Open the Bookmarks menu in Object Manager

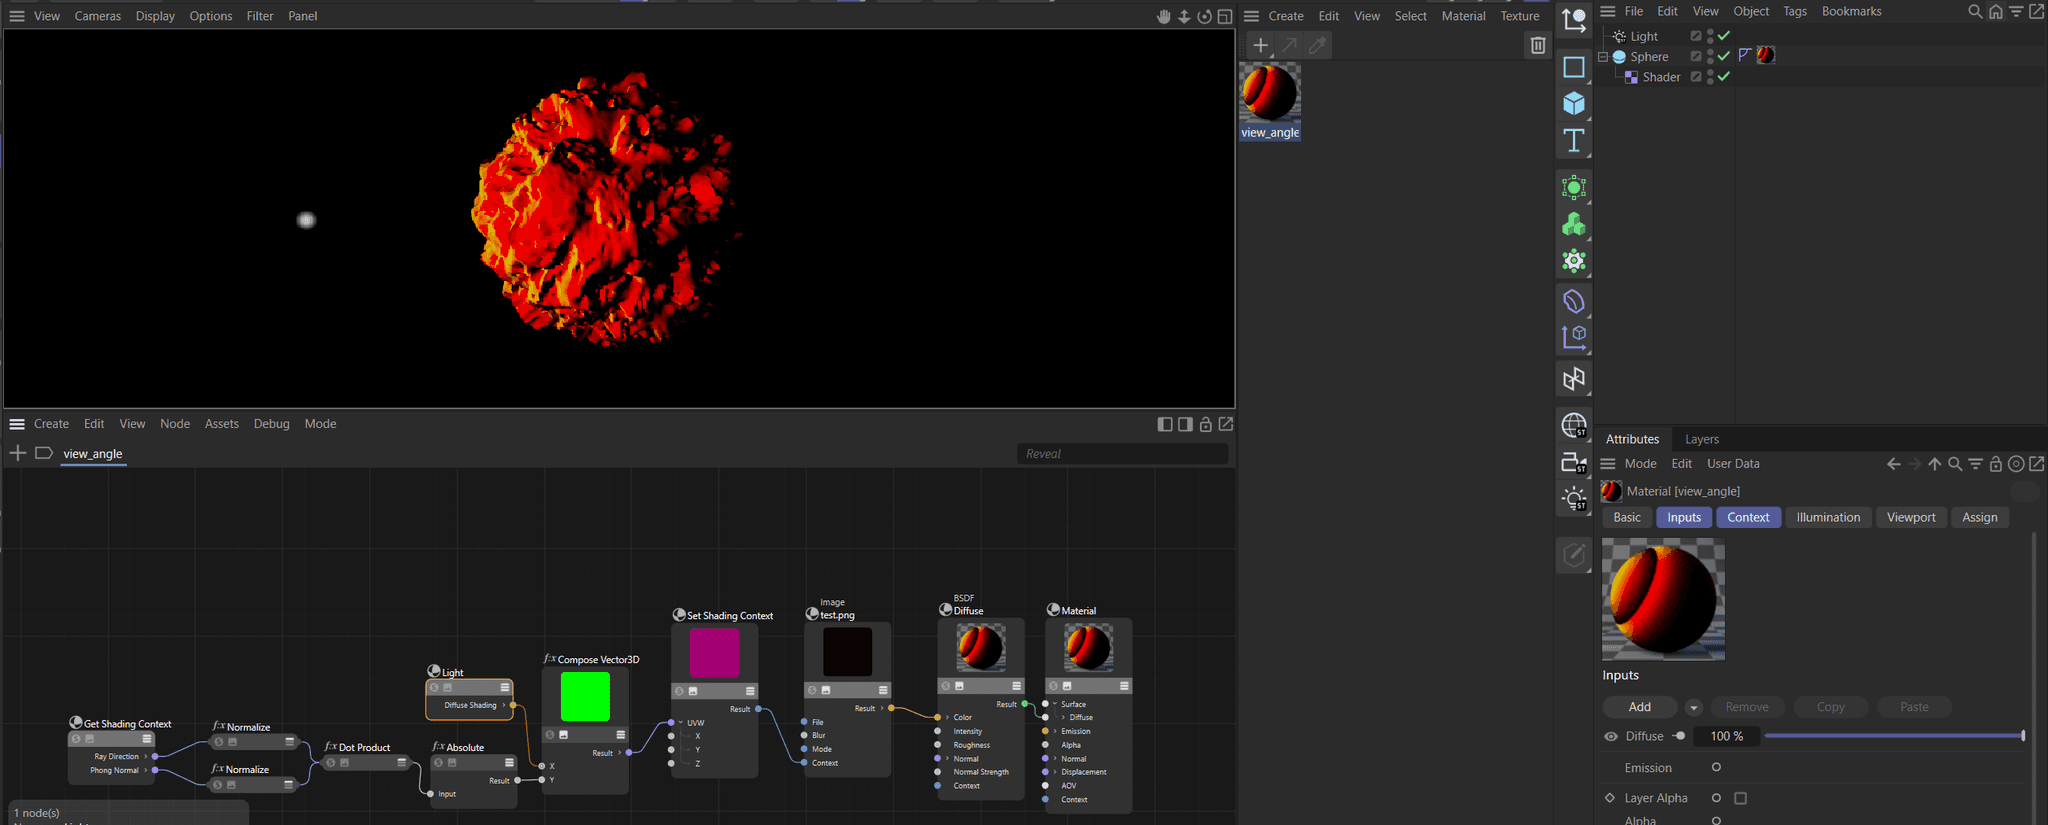(1851, 11)
